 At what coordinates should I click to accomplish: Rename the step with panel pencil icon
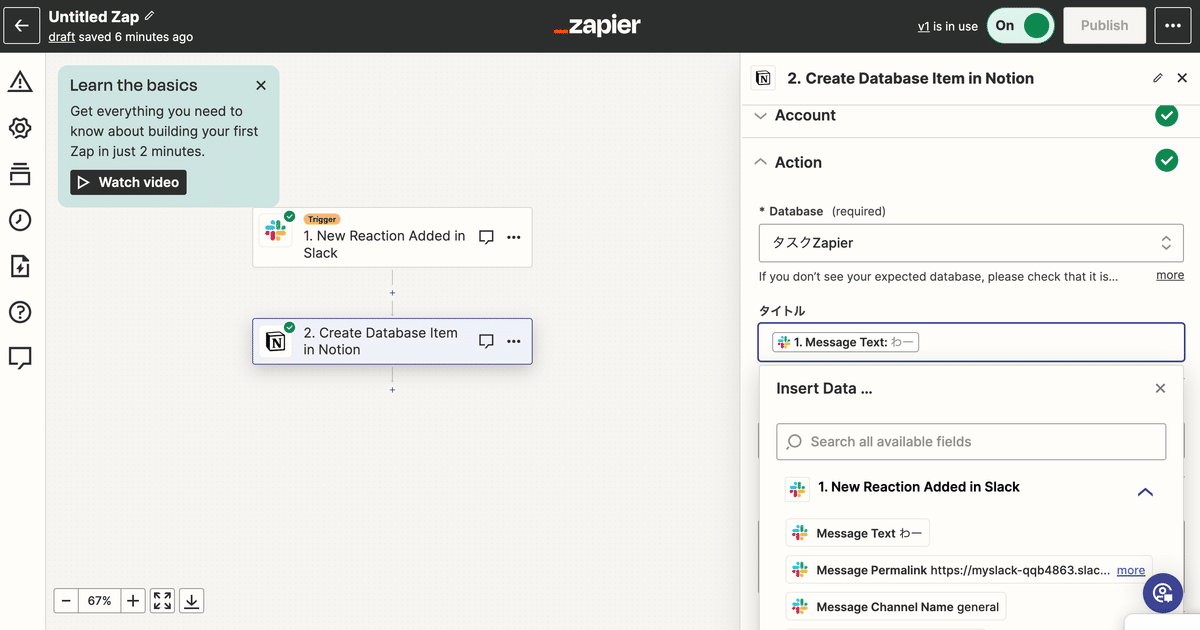(x=1158, y=78)
